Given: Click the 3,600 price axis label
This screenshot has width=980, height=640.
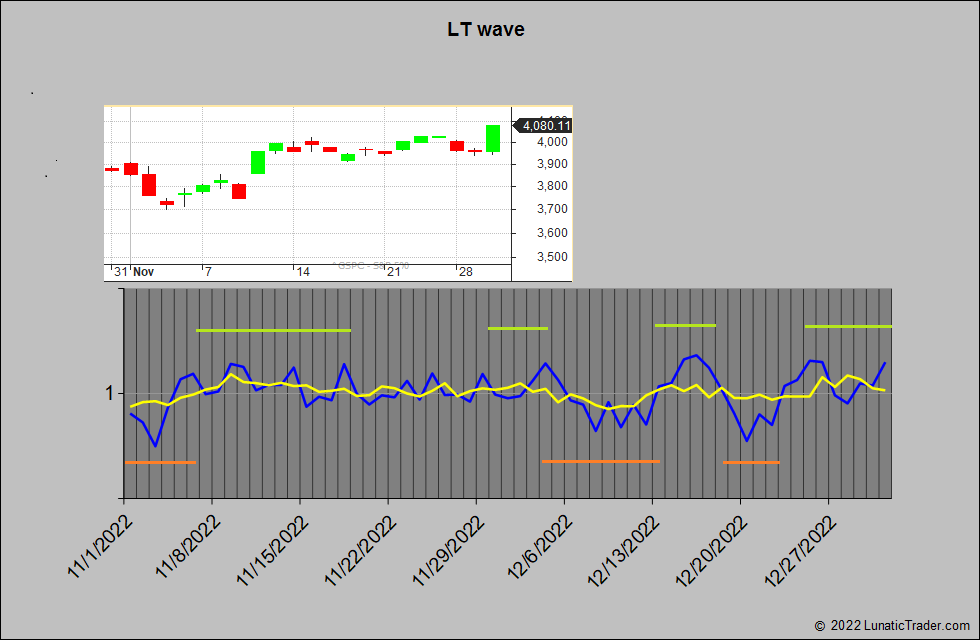Looking at the screenshot, I should pyautogui.click(x=552, y=233).
